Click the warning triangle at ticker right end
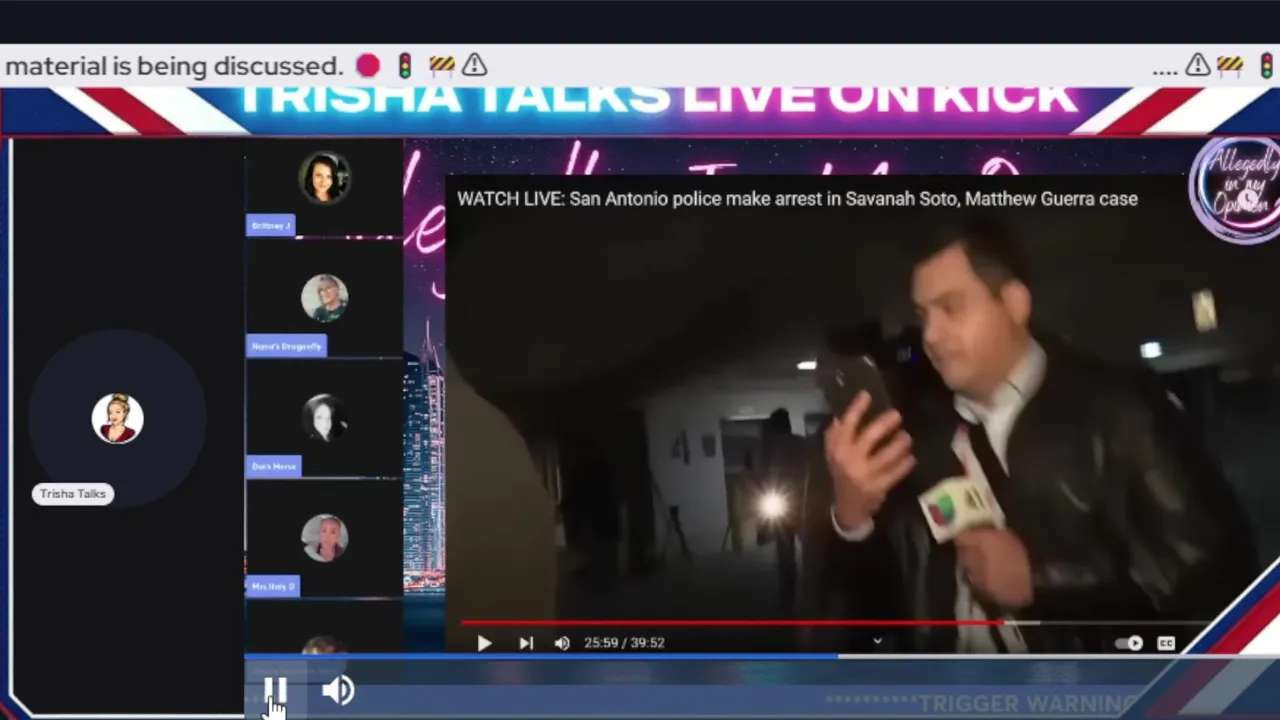Image resolution: width=1280 pixels, height=720 pixels. point(1197,66)
